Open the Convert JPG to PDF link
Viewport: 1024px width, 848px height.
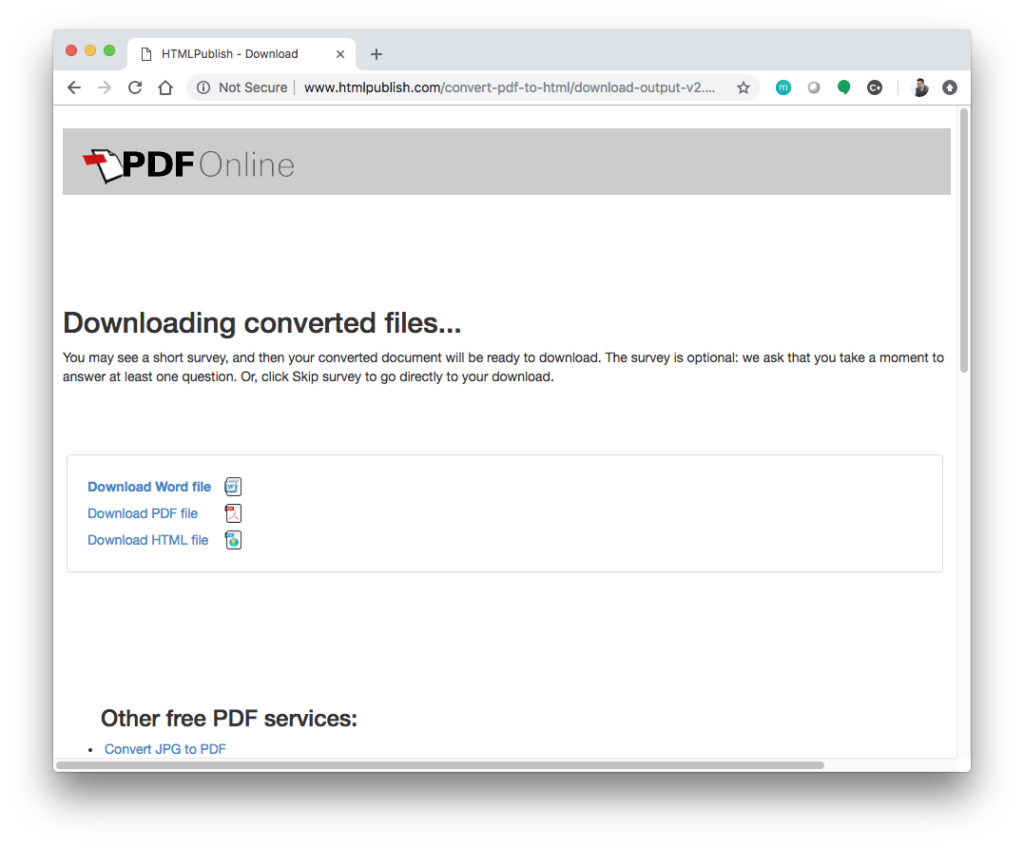click(165, 749)
